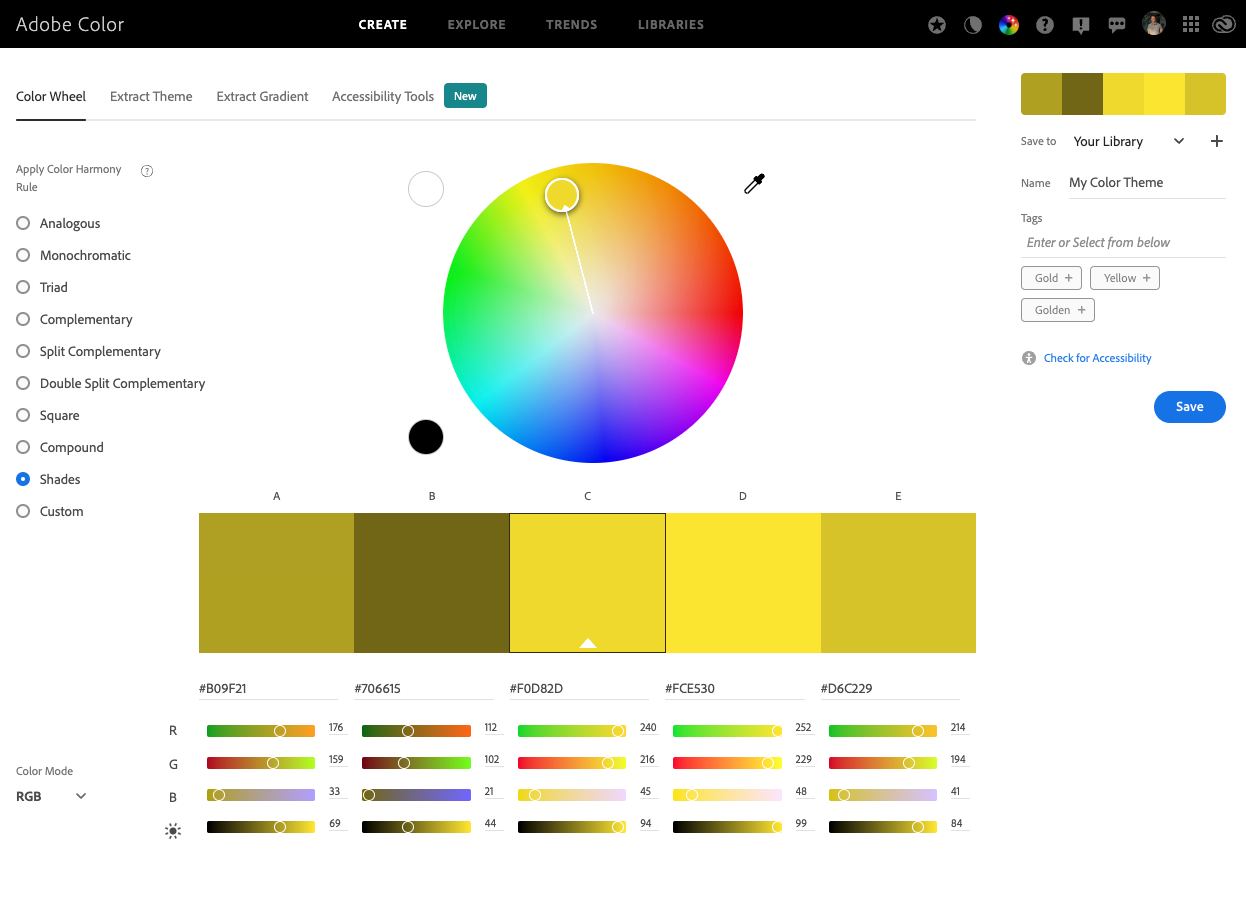Open the feedback exclamation icon
The image size is (1246, 912).
coord(1081,25)
